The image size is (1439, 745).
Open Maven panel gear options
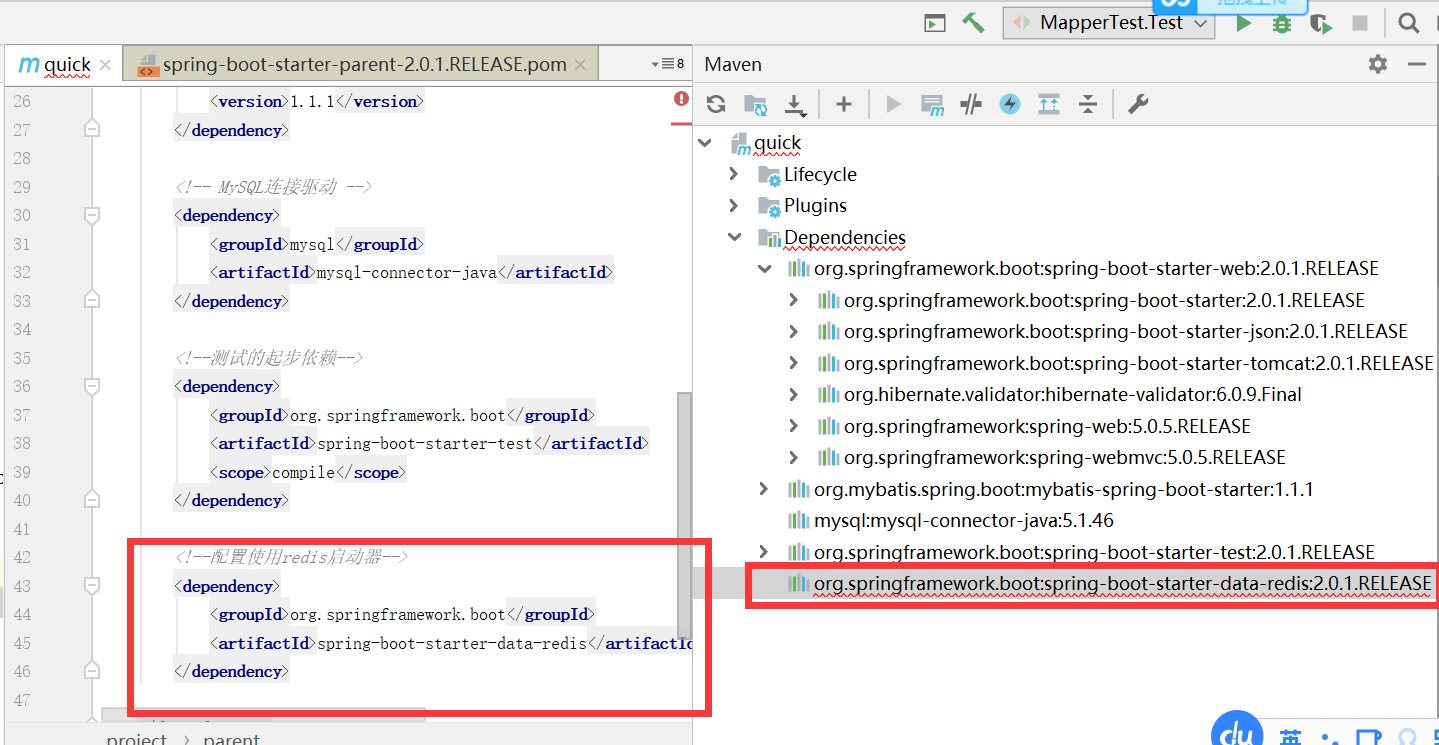pyautogui.click(x=1378, y=64)
